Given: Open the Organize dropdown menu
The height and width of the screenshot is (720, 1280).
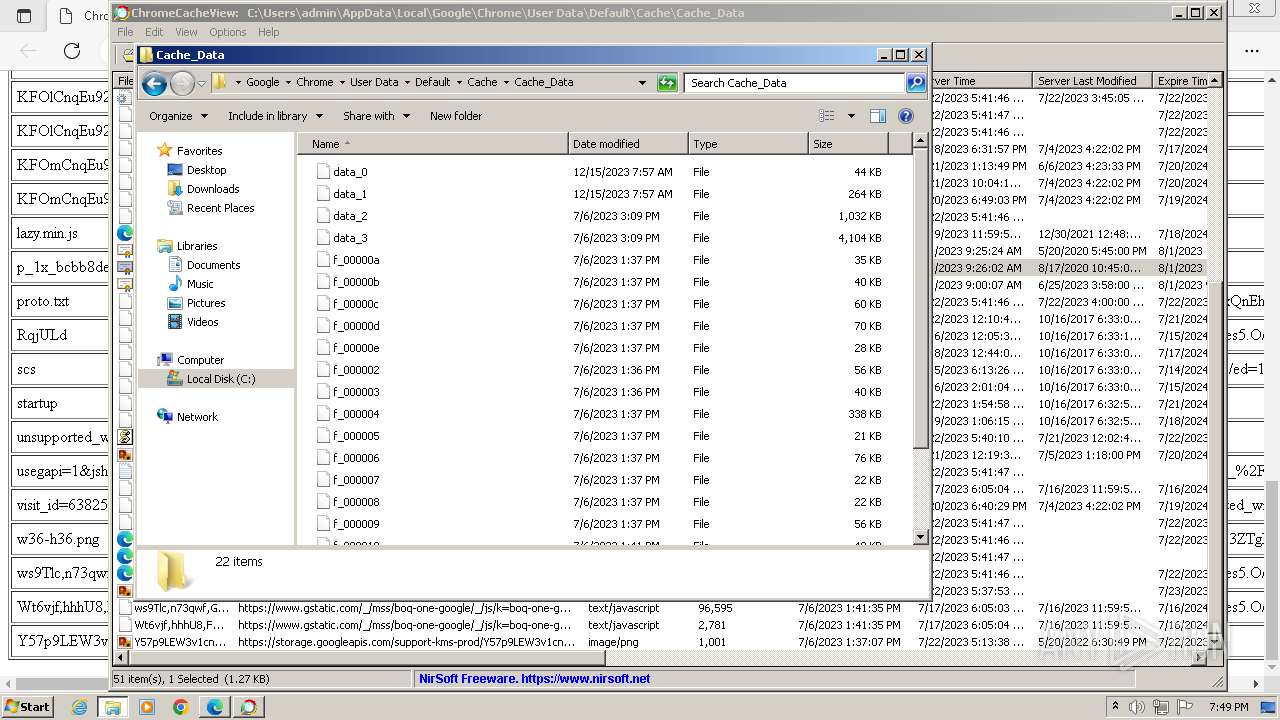Looking at the screenshot, I should (x=178, y=116).
